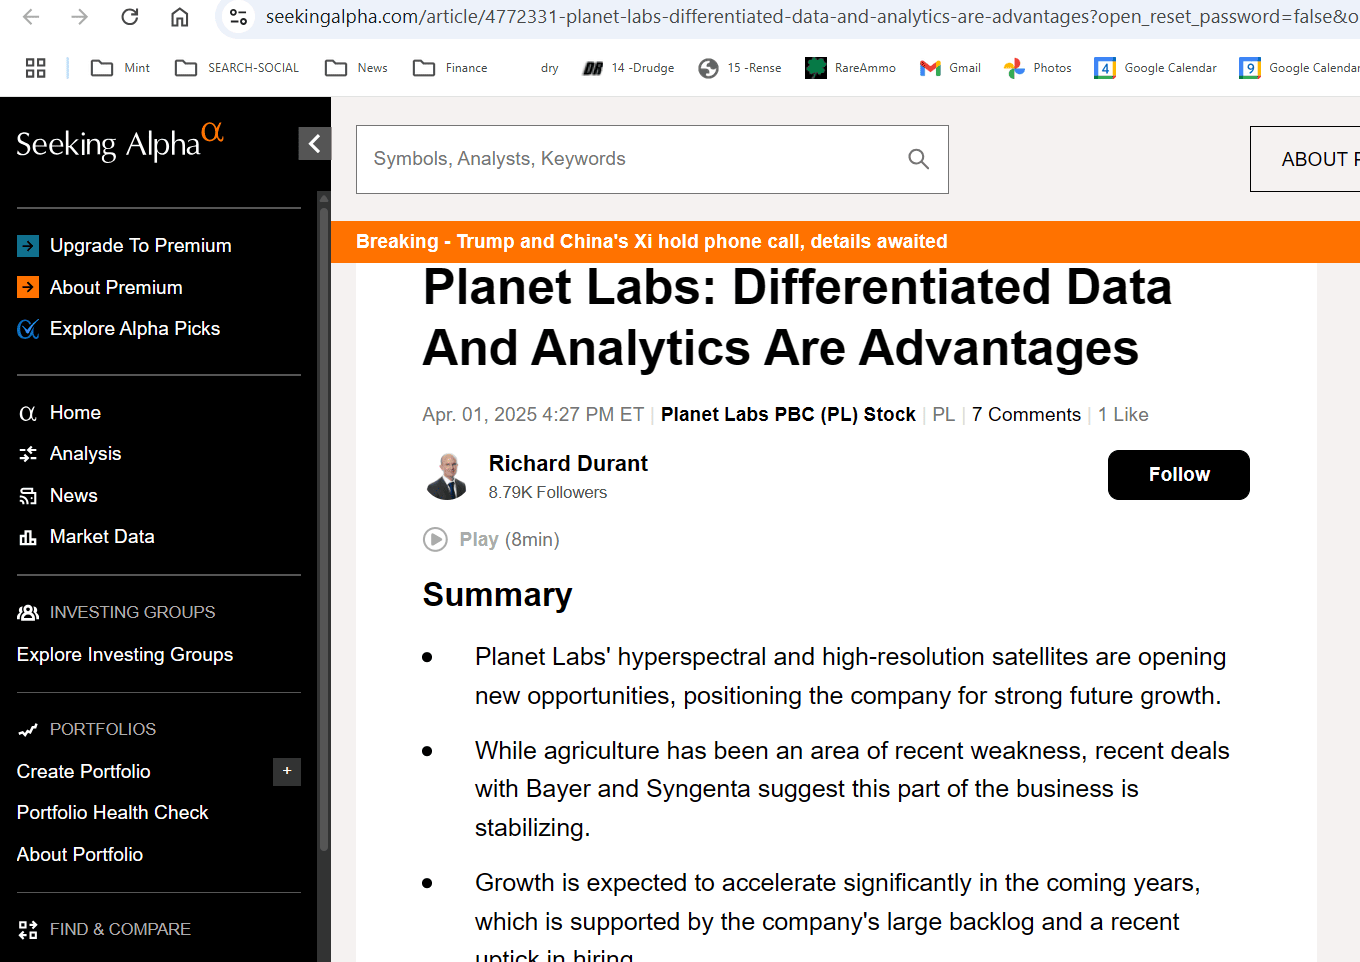The image size is (1360, 962).
Task: Open the 14 -Drudge bookmark
Action: pyautogui.click(x=628, y=68)
